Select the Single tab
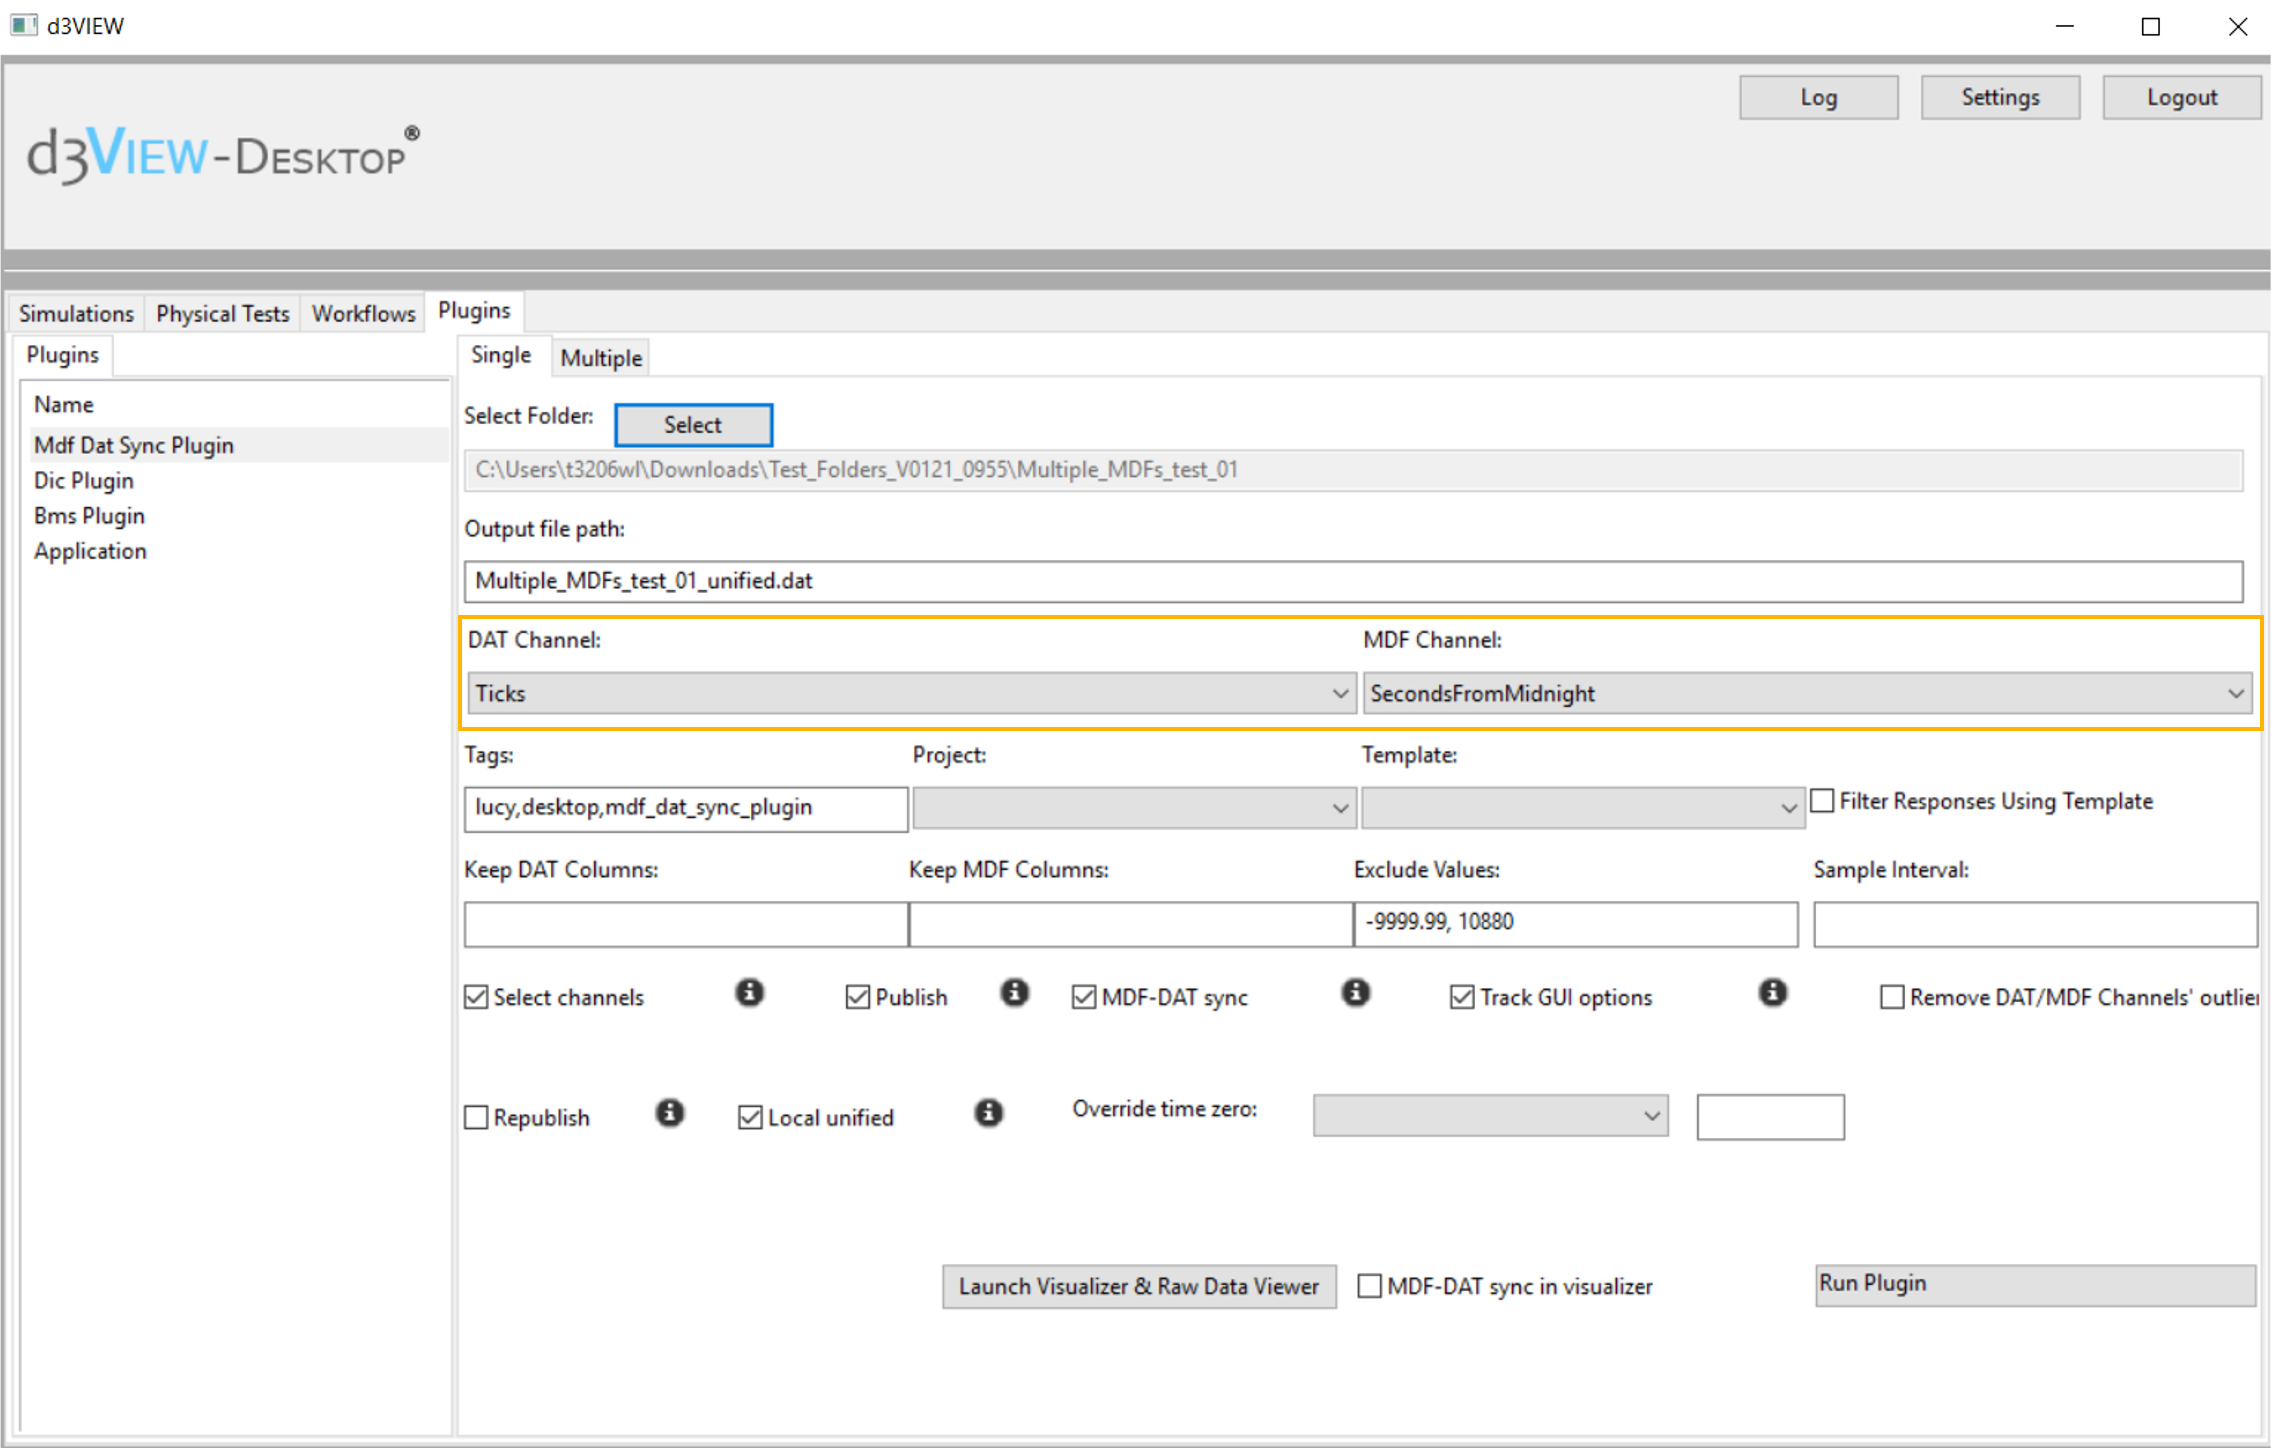Screen dimensions: 2271x1448 point(501,355)
